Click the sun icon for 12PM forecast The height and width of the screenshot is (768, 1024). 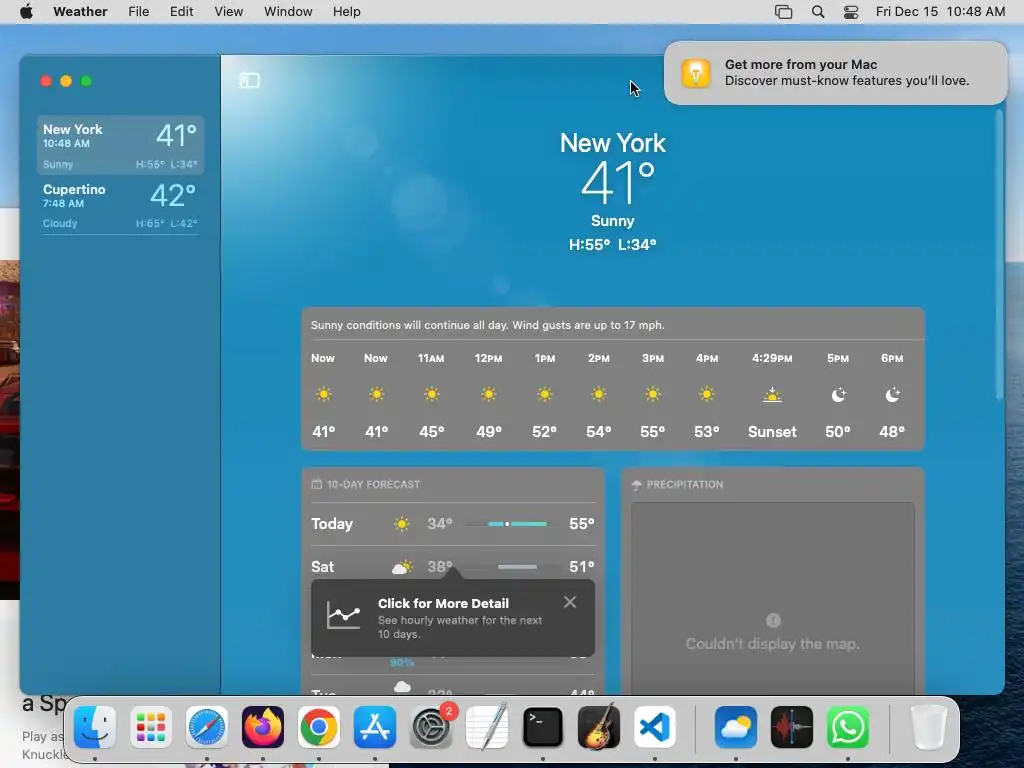point(488,394)
